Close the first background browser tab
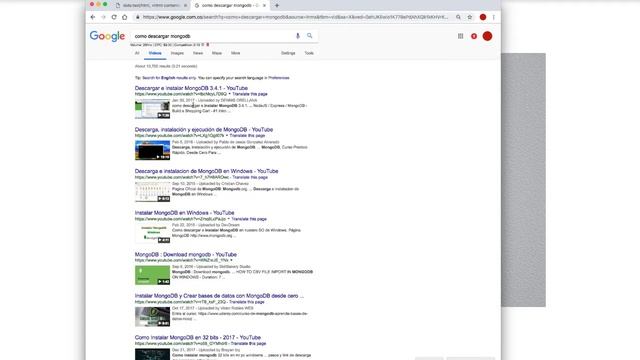640x360 pixels. point(185,5)
